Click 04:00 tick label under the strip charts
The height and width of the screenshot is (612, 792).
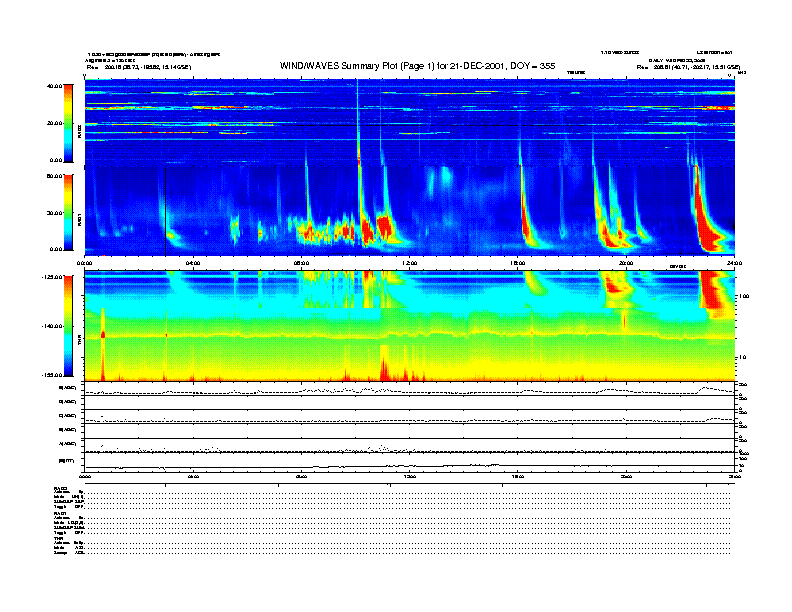coord(193,476)
